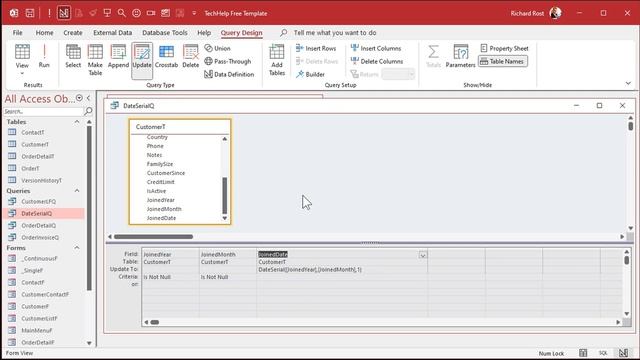
Task: Choose the Delete query type
Action: [191, 56]
